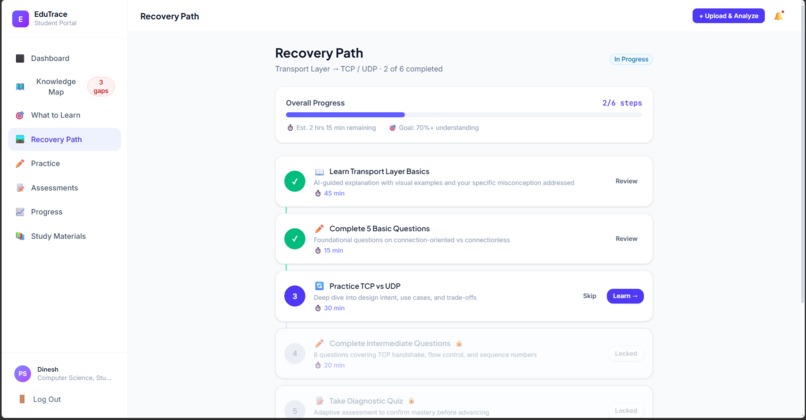Image resolution: width=806 pixels, height=420 pixels.
Task: Click 'Learn Transport Layer Basics' title
Action: tap(379, 172)
